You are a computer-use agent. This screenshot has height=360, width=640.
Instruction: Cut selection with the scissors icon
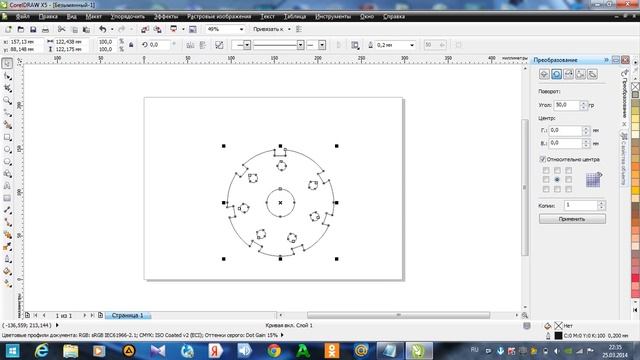[61, 29]
